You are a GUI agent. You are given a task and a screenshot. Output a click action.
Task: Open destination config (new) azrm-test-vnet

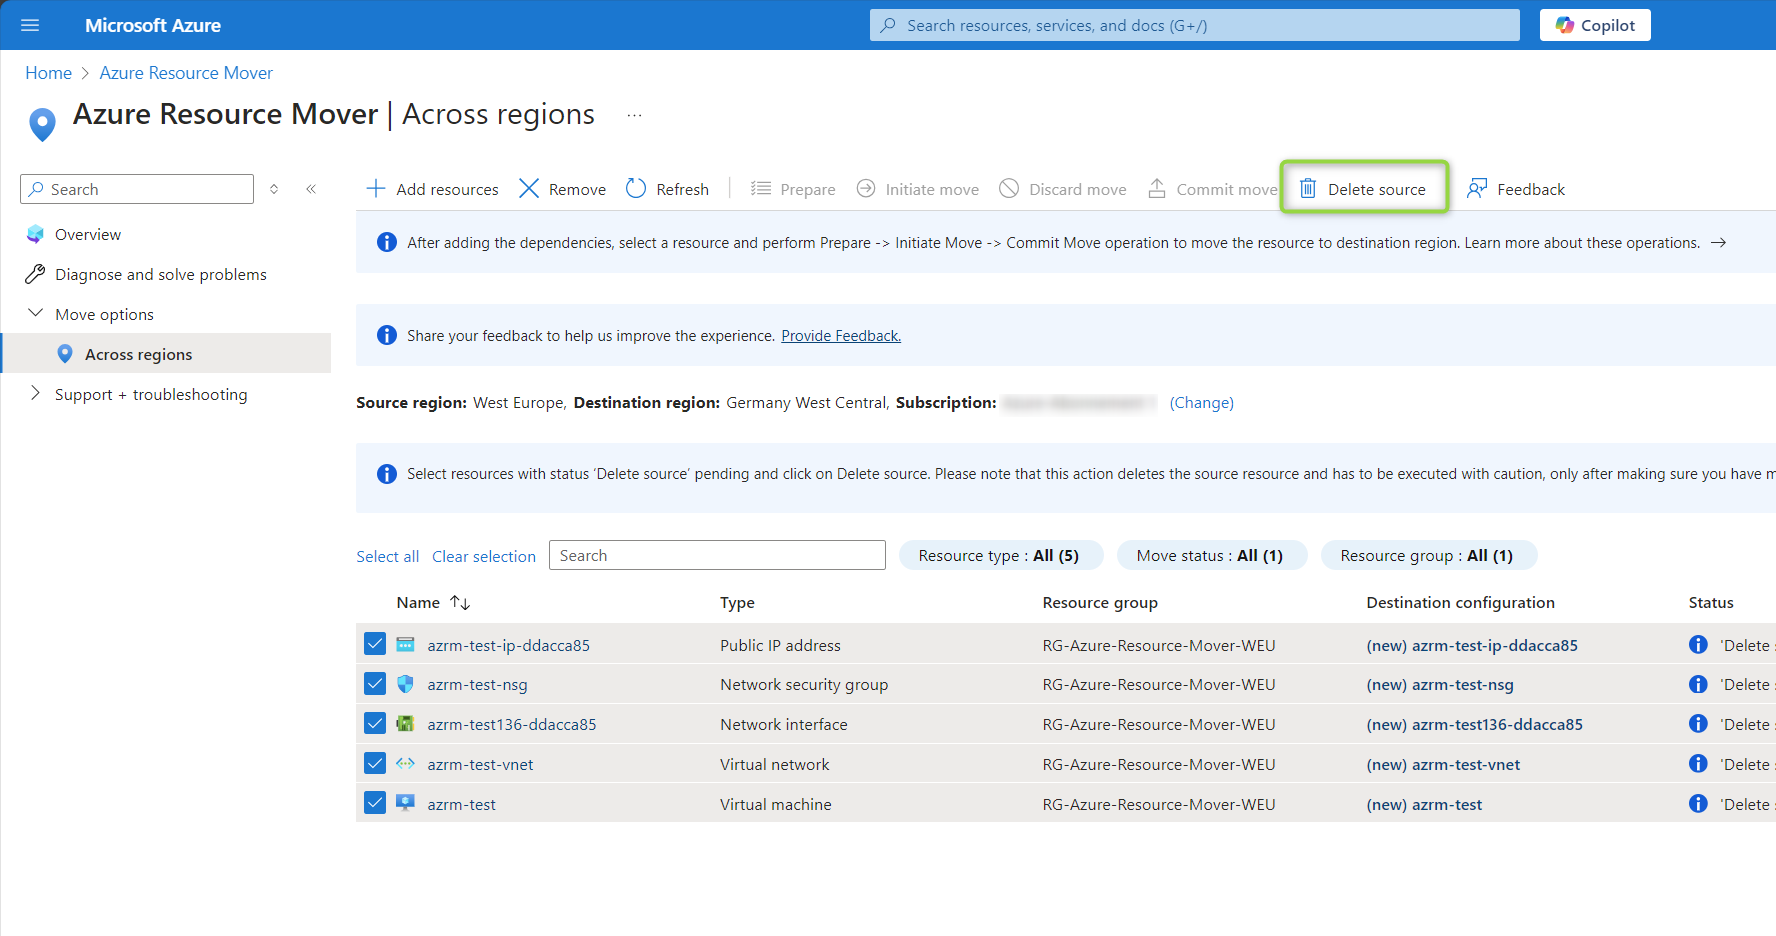pos(1443,765)
